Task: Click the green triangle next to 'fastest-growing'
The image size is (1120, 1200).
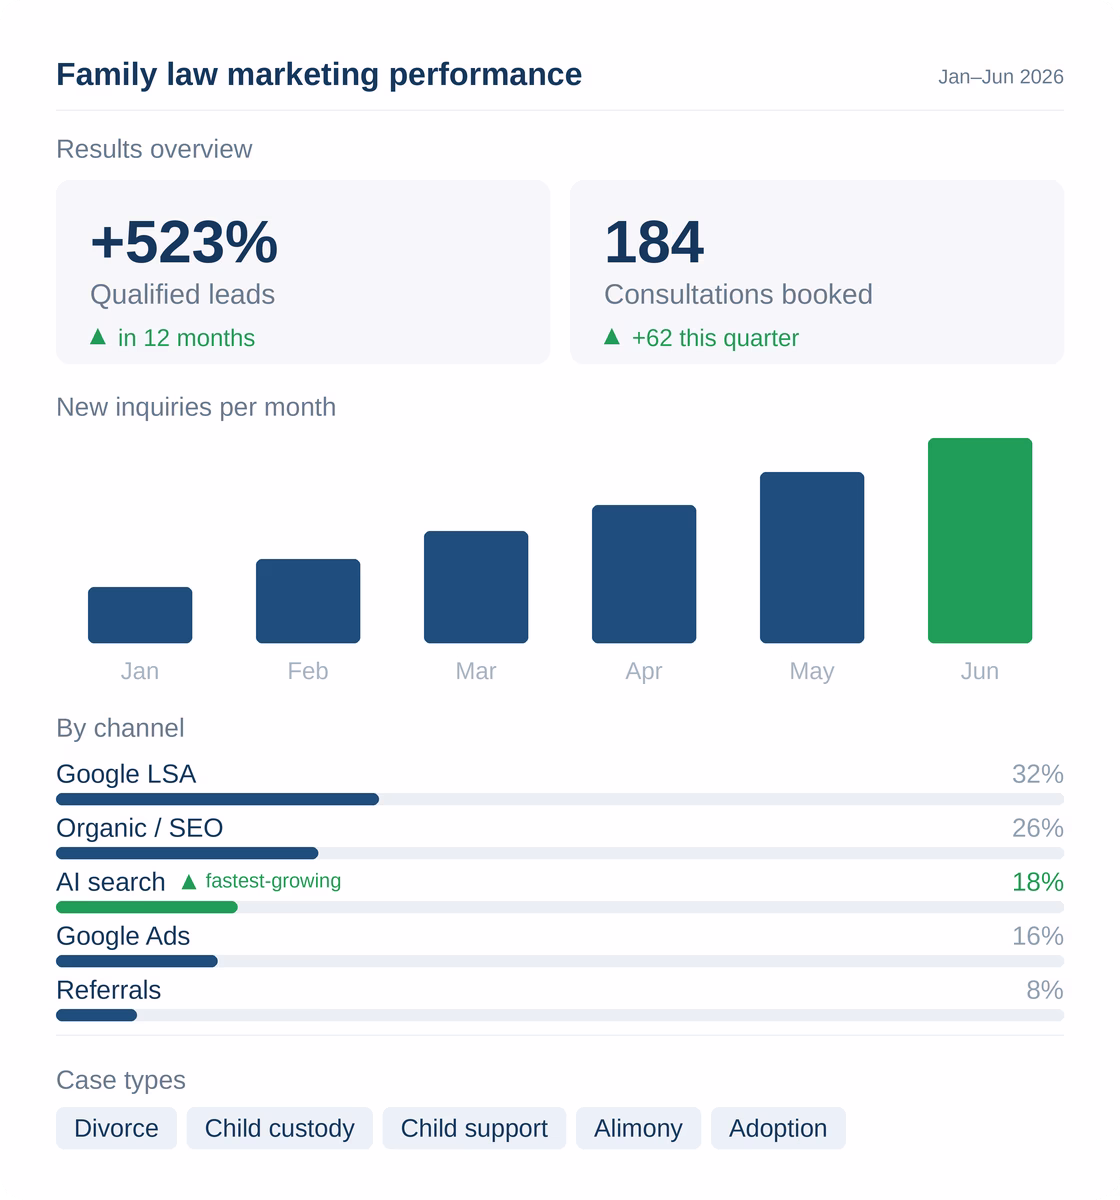Action: (189, 882)
